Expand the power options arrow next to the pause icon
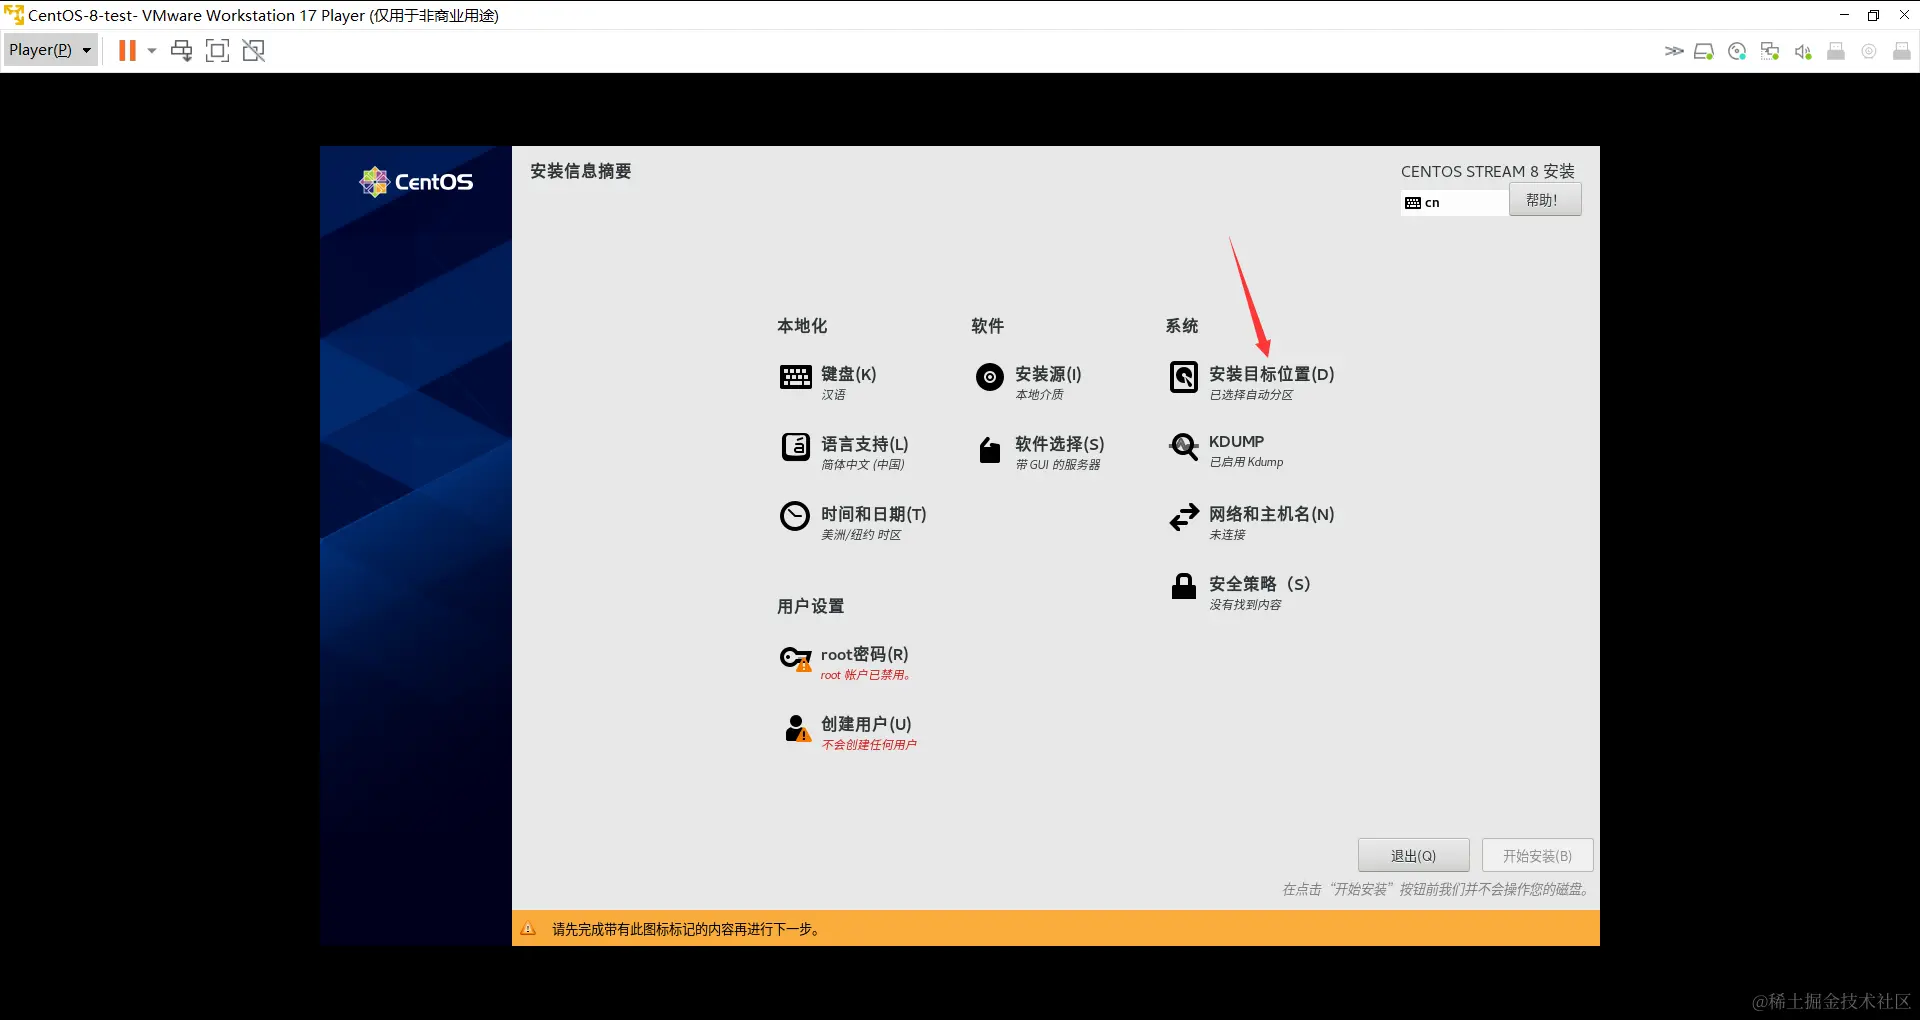Image resolution: width=1920 pixels, height=1020 pixels. click(152, 50)
